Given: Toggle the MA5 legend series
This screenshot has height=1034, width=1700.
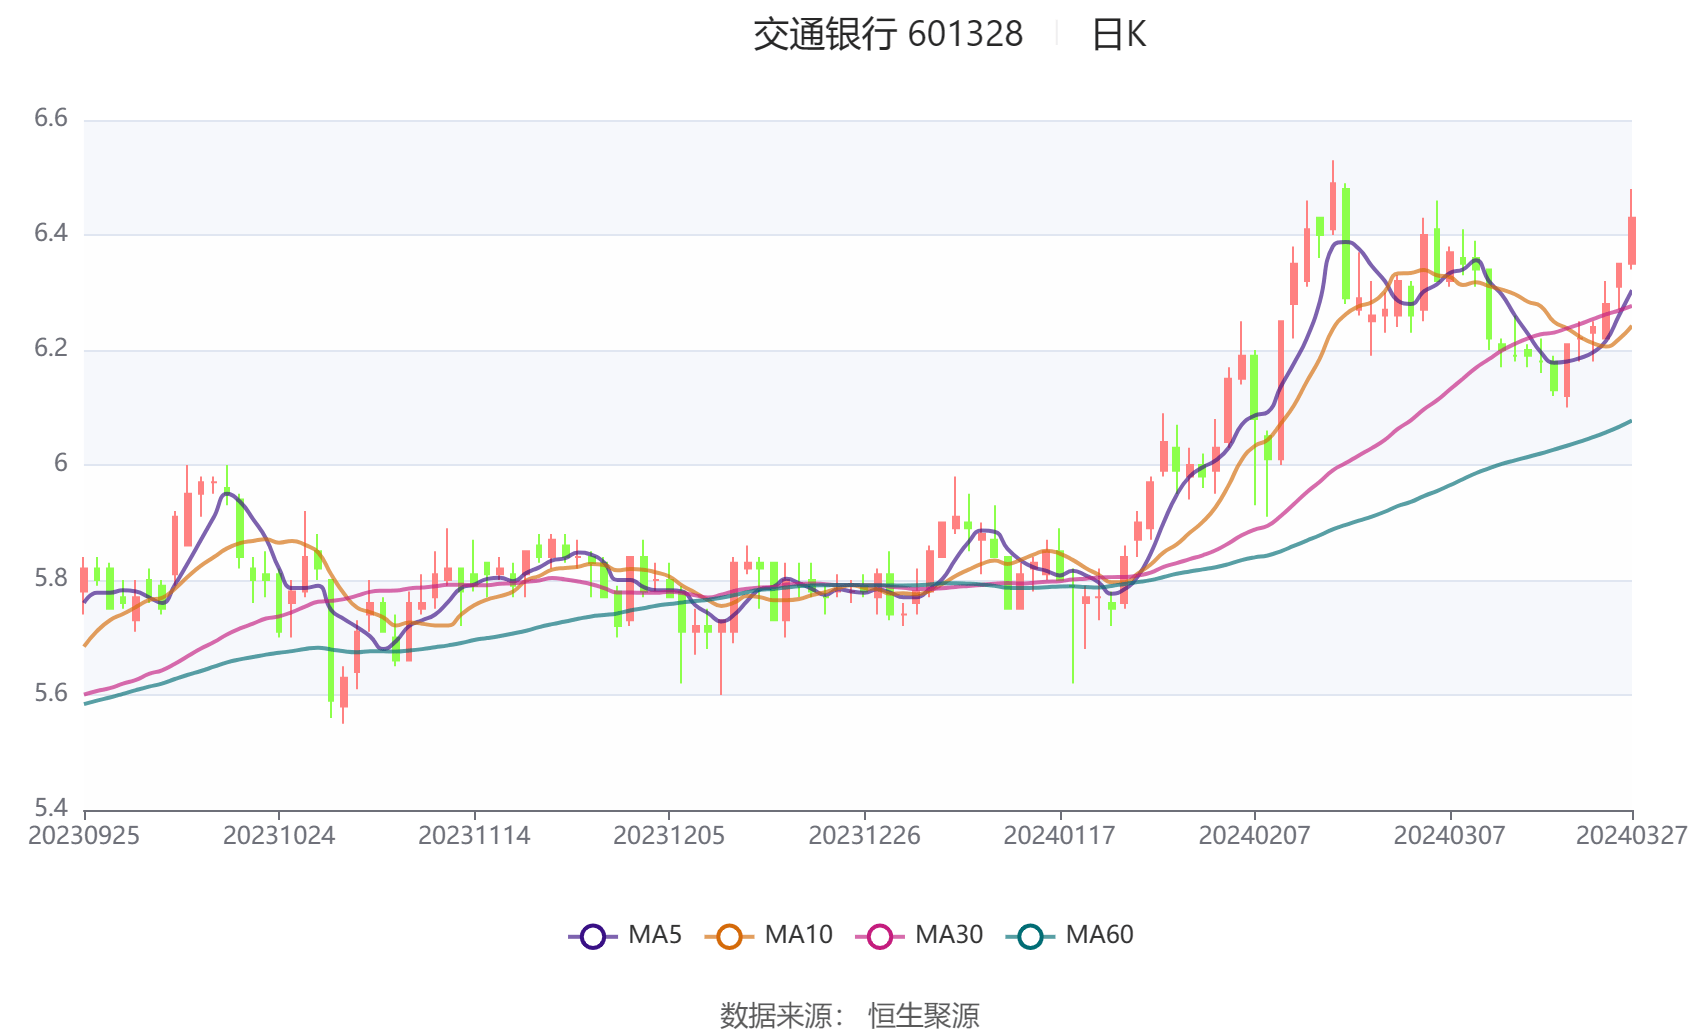Looking at the screenshot, I should coord(625,935).
